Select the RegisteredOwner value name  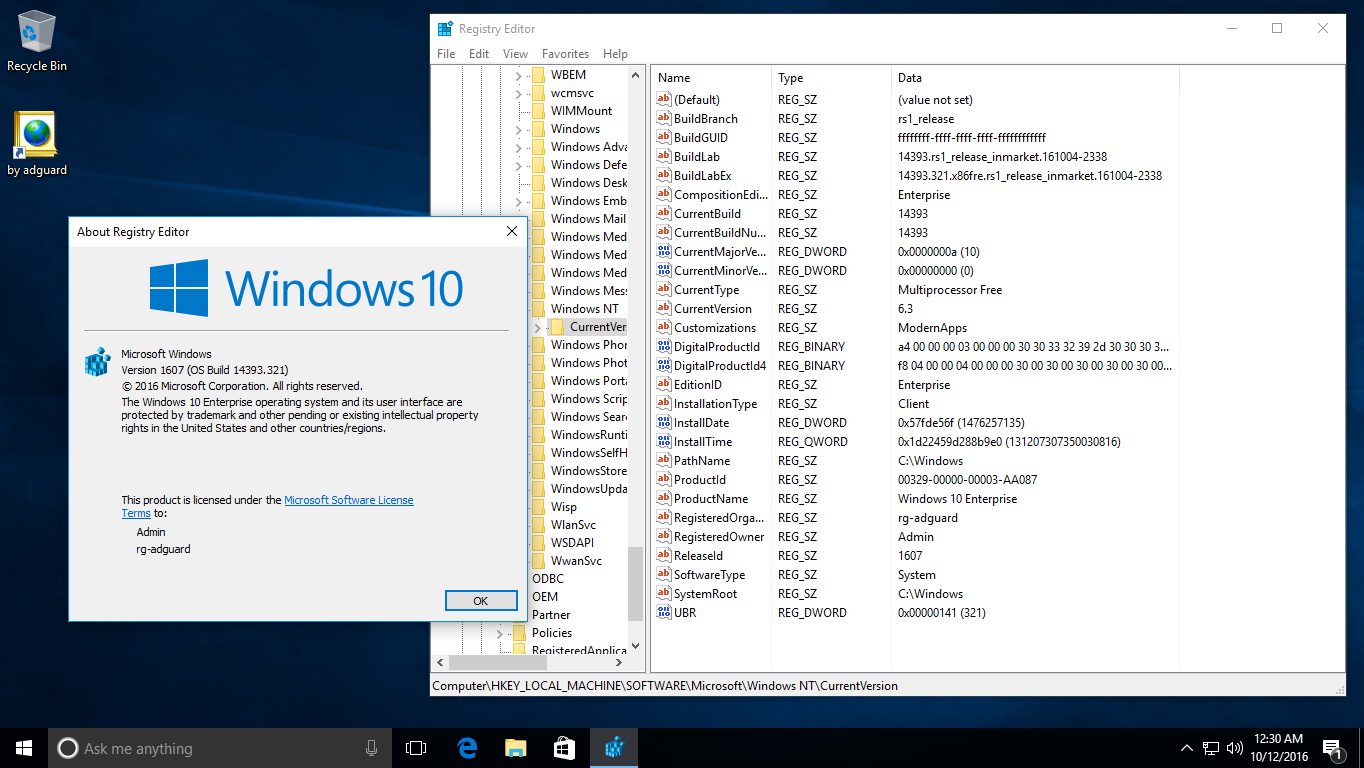pos(719,536)
